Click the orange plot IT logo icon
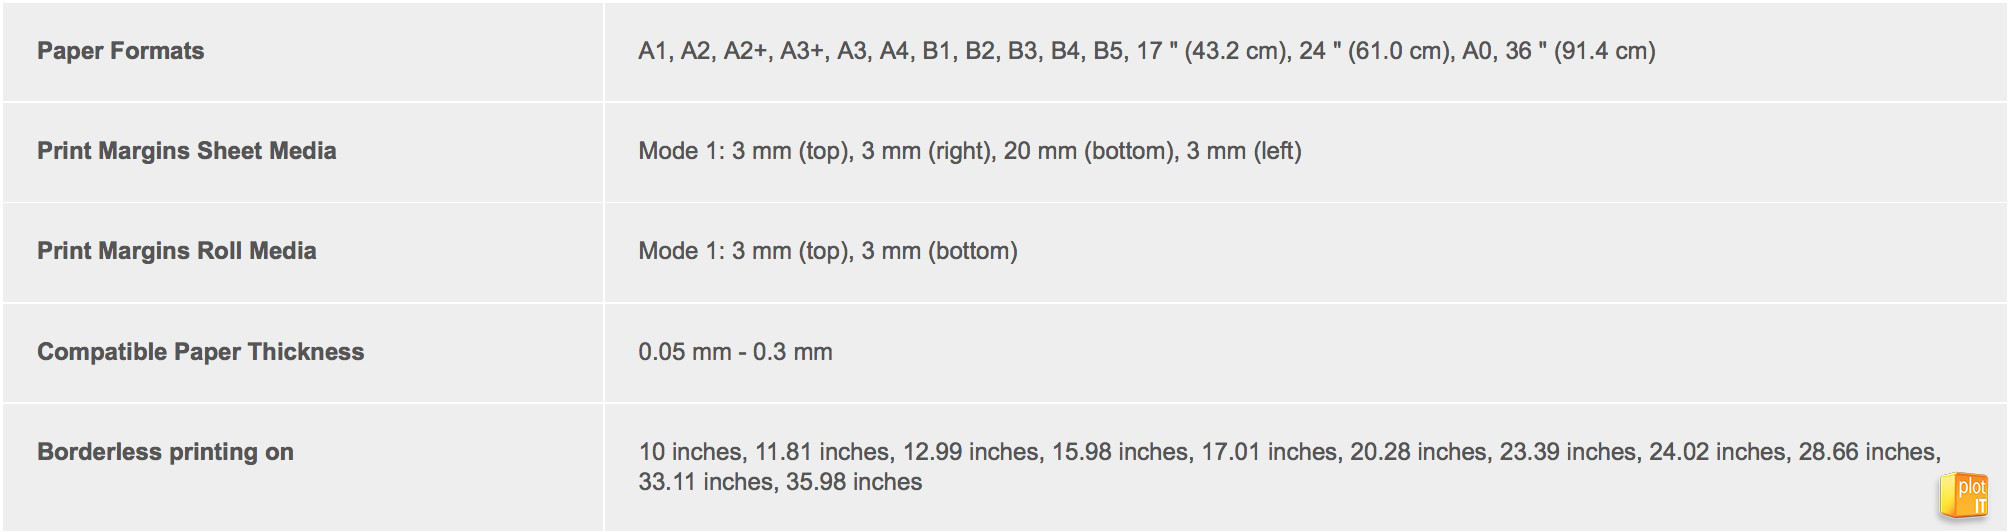Screen dimensions: 2010x532 pyautogui.click(x=1963, y=496)
